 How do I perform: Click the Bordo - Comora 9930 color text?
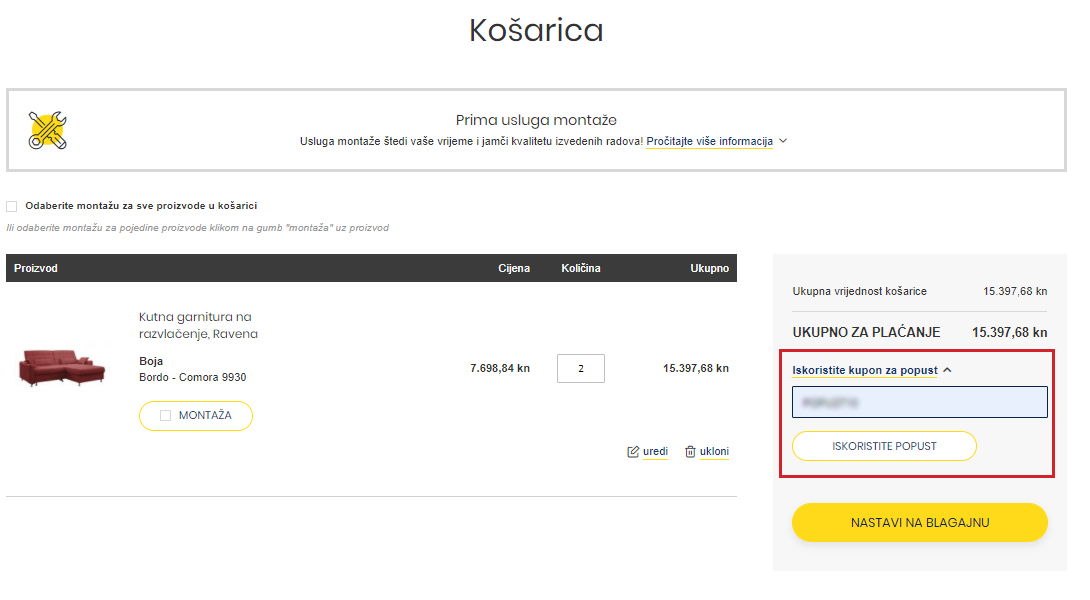click(x=192, y=378)
